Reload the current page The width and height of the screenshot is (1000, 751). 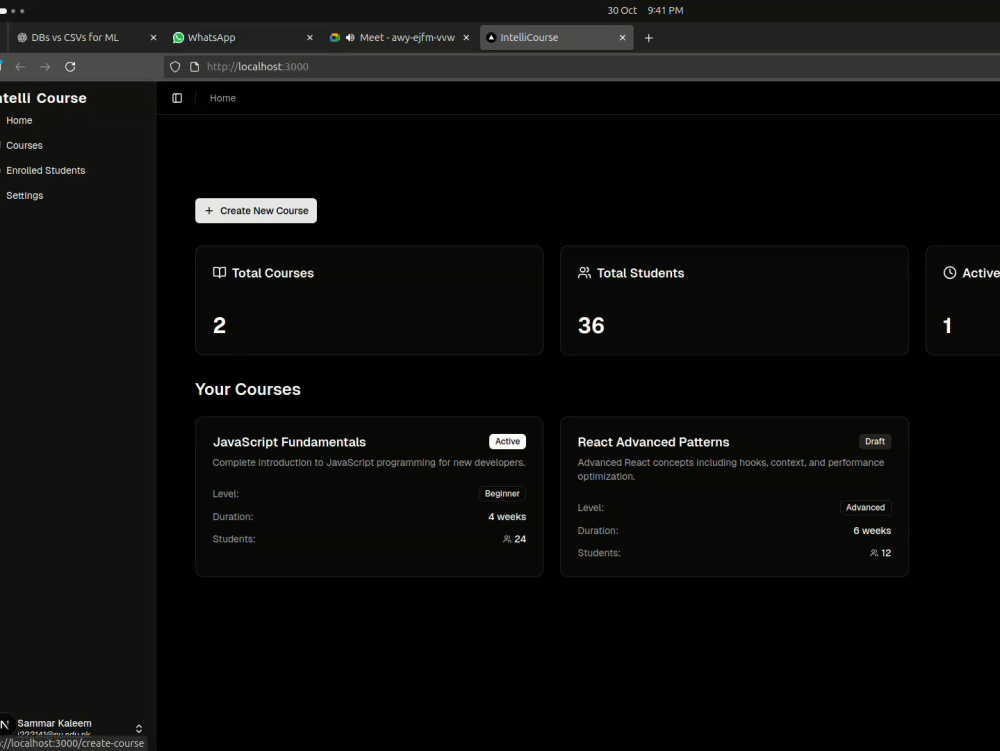(x=70, y=67)
